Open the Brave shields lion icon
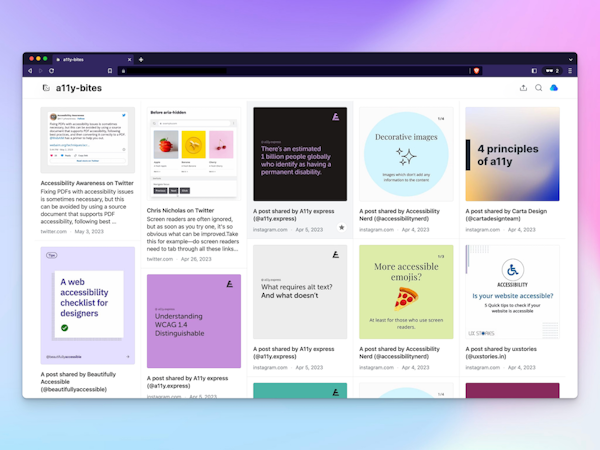This screenshot has height=450, width=600. click(476, 71)
